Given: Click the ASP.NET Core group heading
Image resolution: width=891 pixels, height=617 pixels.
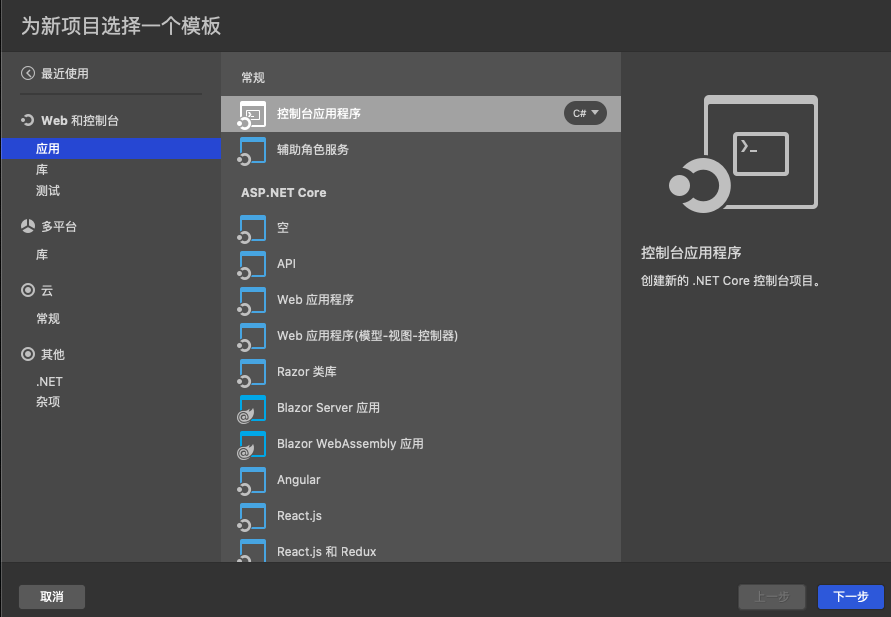Looking at the screenshot, I should tap(284, 193).
